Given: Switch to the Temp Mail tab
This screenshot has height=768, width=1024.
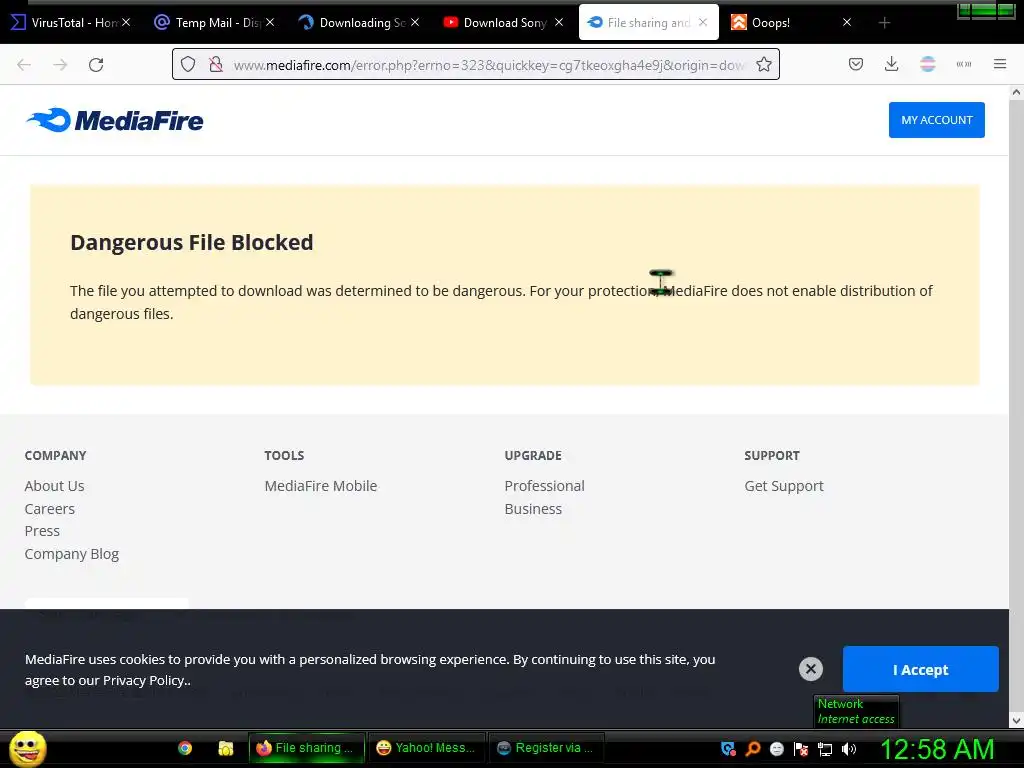Looking at the screenshot, I should [214, 22].
